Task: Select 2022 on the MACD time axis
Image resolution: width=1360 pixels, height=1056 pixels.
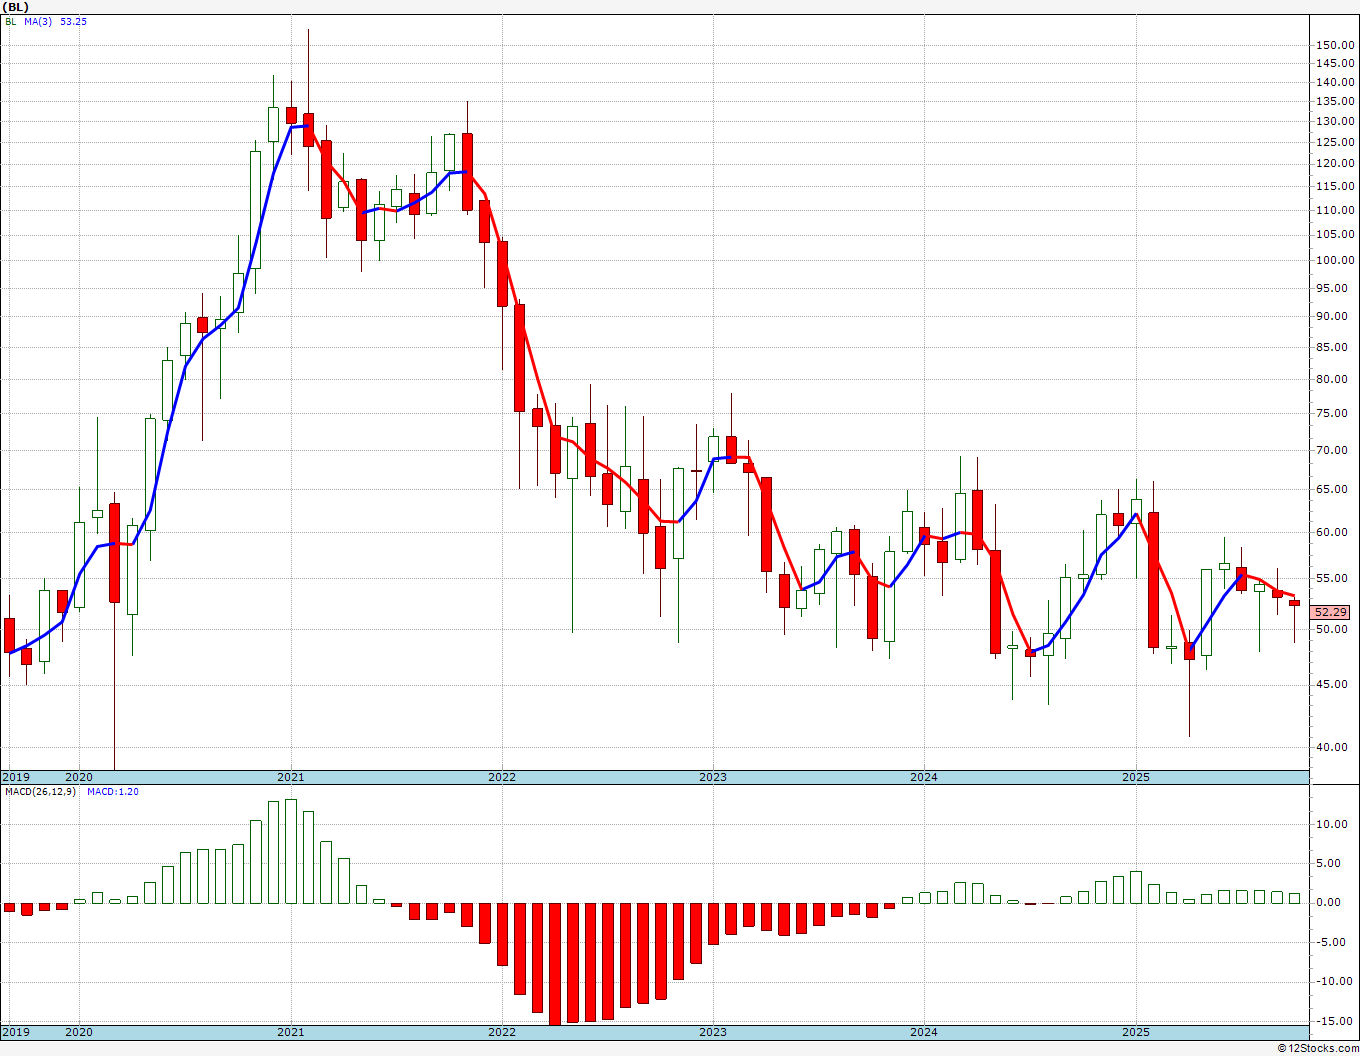Action: (502, 1032)
